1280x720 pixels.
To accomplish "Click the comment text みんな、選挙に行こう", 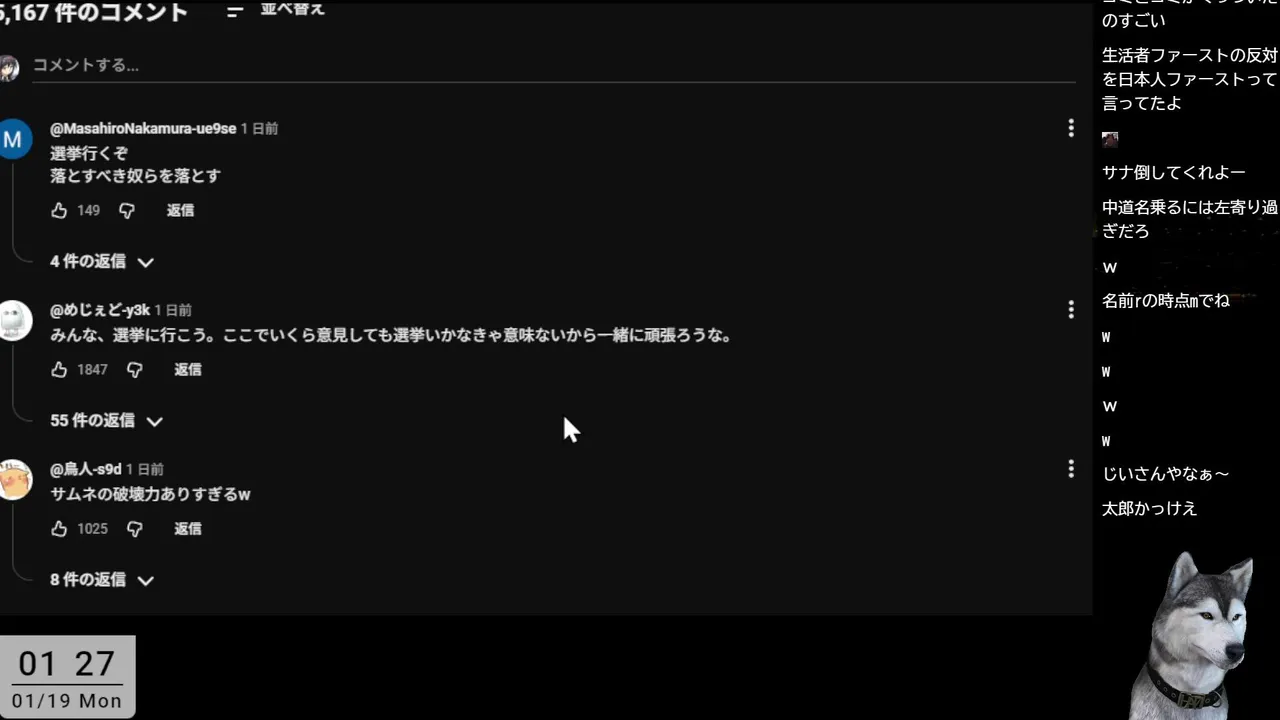I will 391,336.
